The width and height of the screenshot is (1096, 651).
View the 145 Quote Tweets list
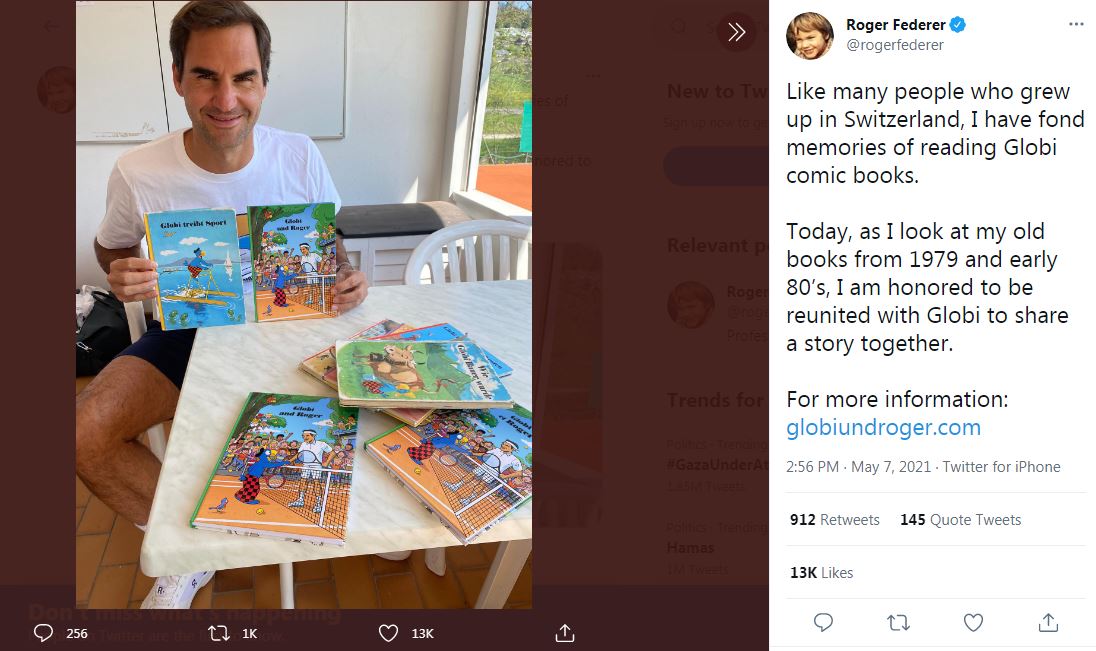pyautogui.click(x=960, y=520)
